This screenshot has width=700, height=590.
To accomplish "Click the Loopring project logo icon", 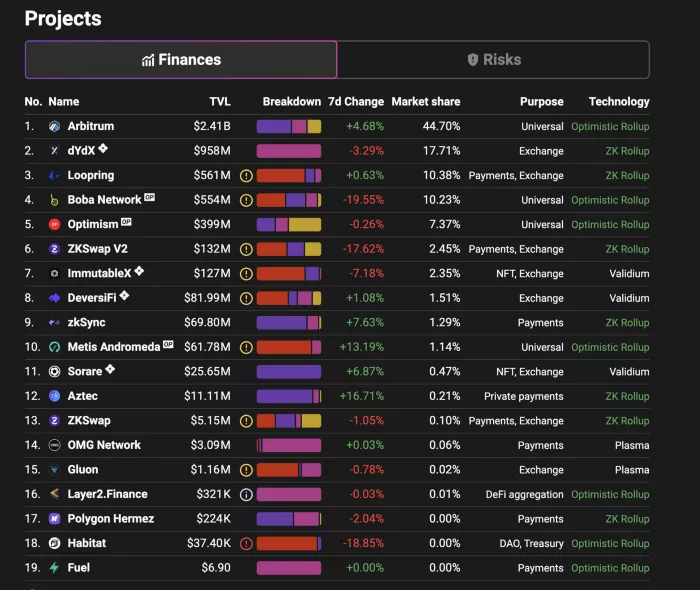I will click(54, 175).
